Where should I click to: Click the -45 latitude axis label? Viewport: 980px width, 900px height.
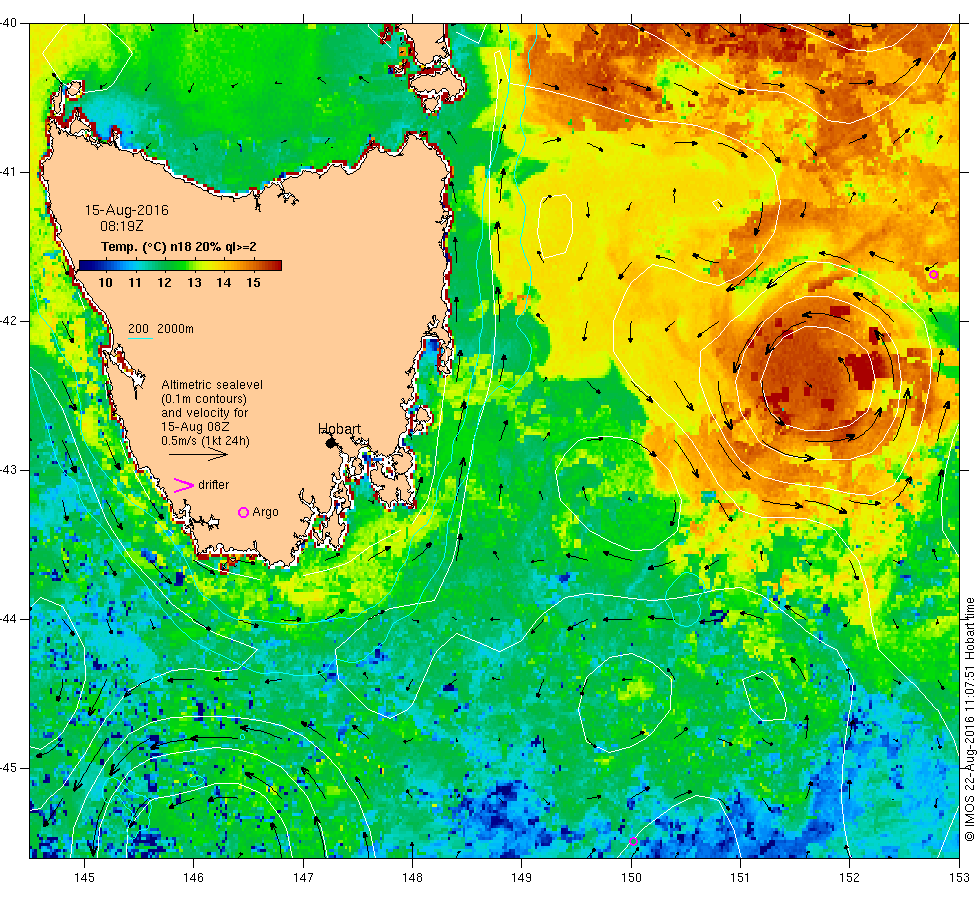click(8, 768)
